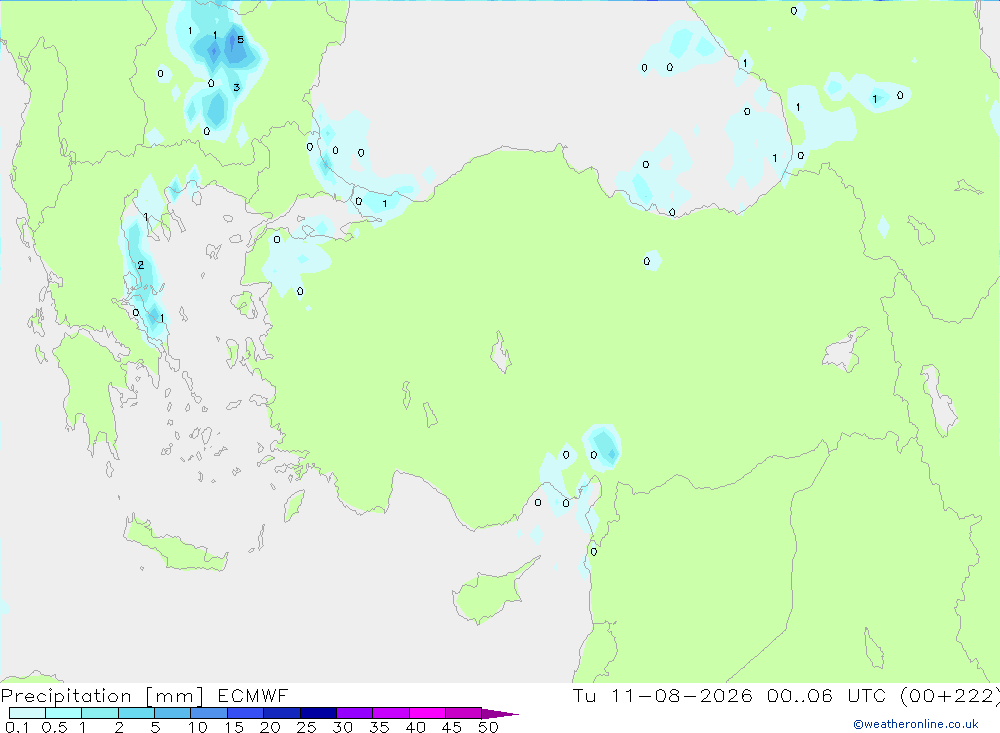Image resolution: width=1000 pixels, height=733 pixels.
Task: Click the 'Precipitation [mm]' title text
Action: 103,696
